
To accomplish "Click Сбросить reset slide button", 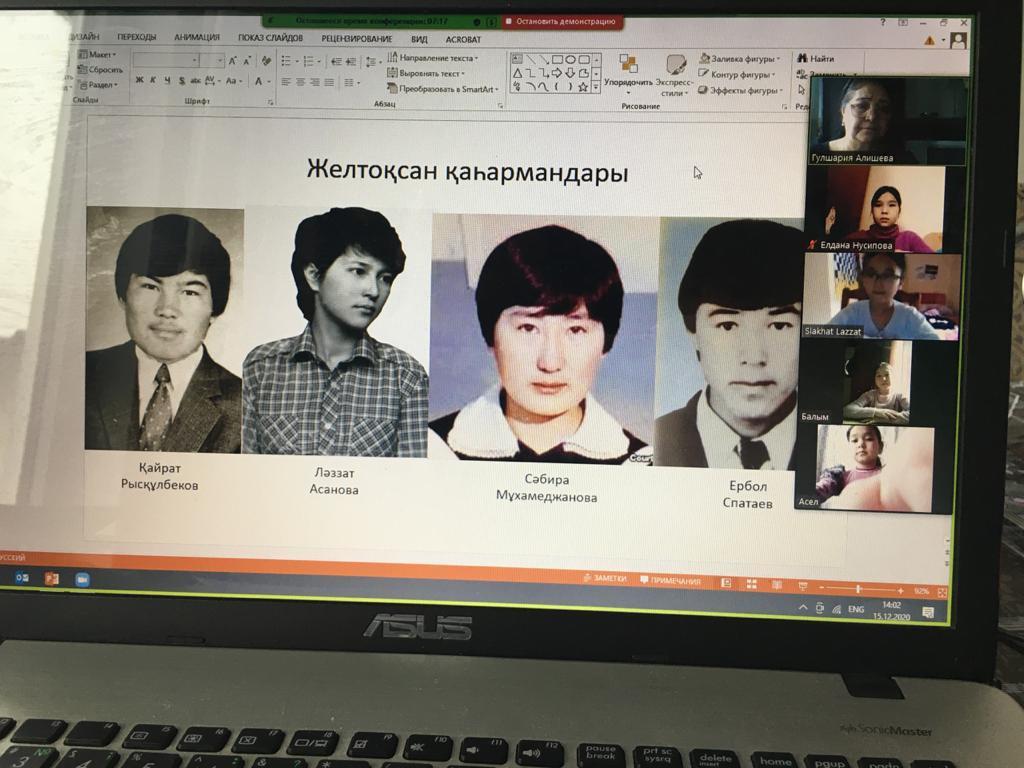I will 100,69.
